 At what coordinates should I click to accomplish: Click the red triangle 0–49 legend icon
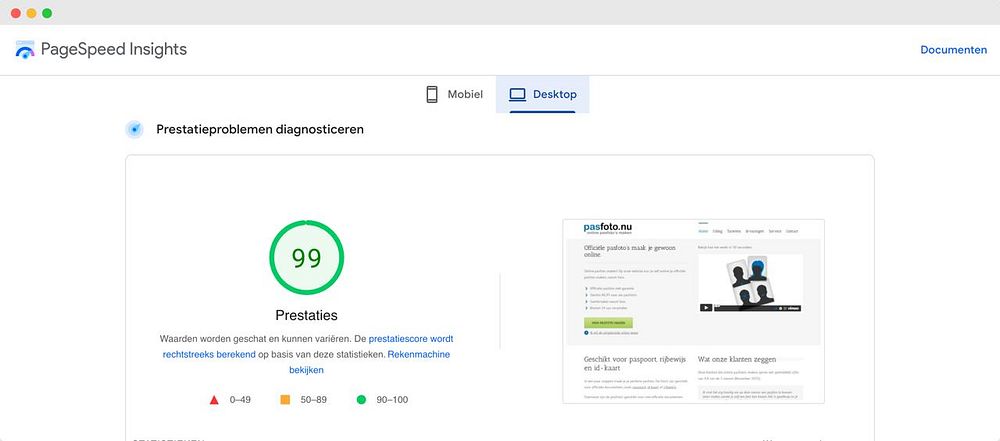tap(214, 400)
